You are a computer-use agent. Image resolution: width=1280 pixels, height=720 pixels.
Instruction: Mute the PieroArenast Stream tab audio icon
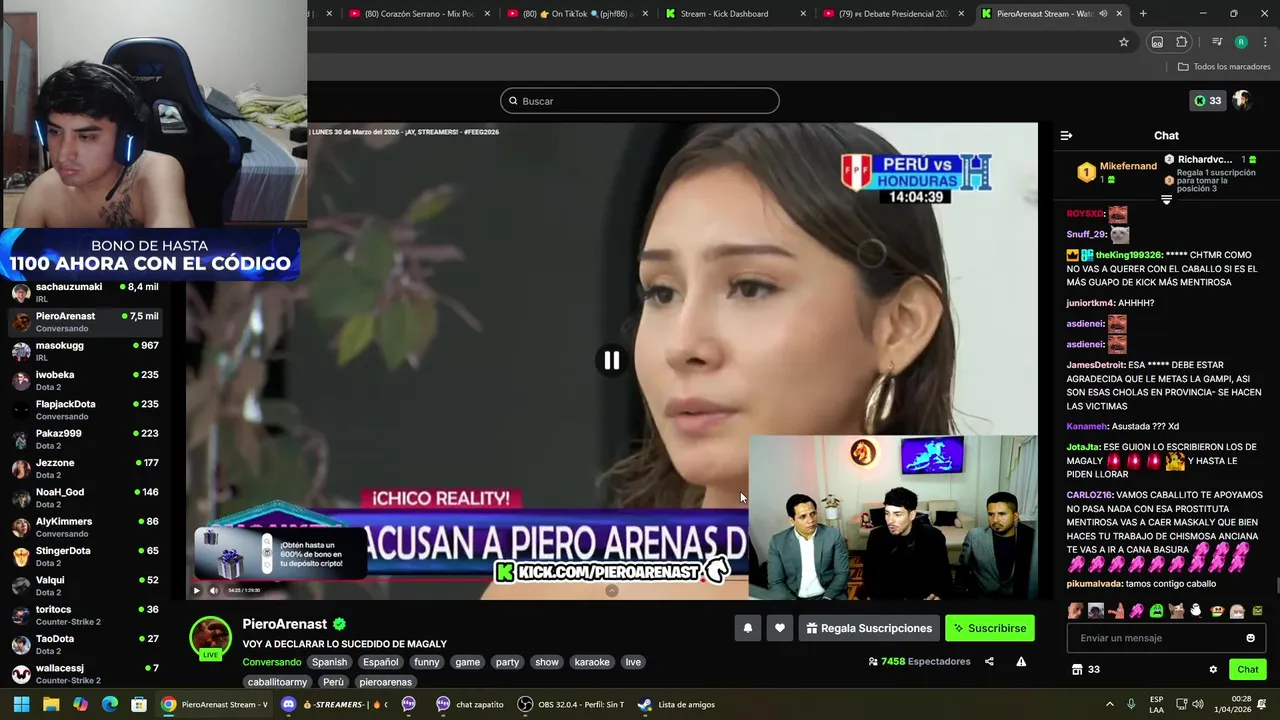click(x=1103, y=14)
